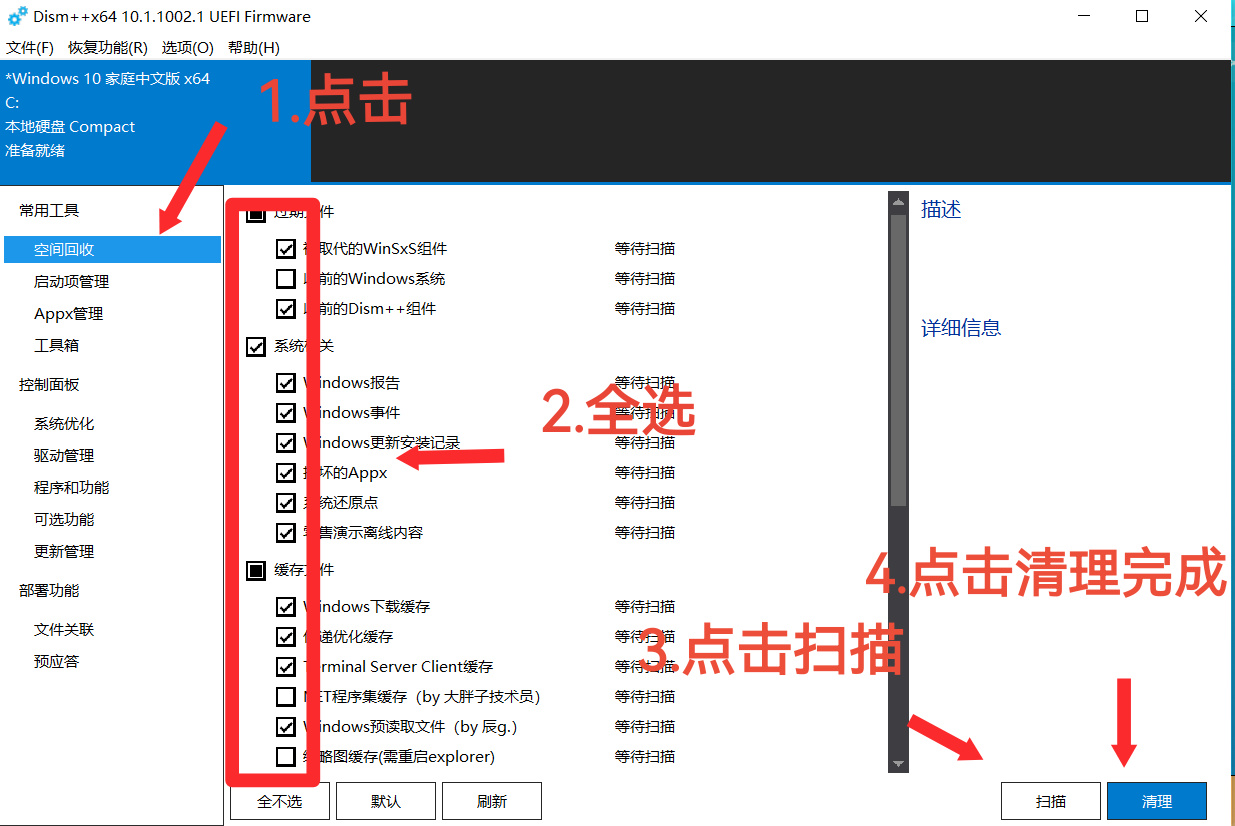
Task: Uncheck Windows更新安装记录 checkbox
Action: tap(286, 443)
